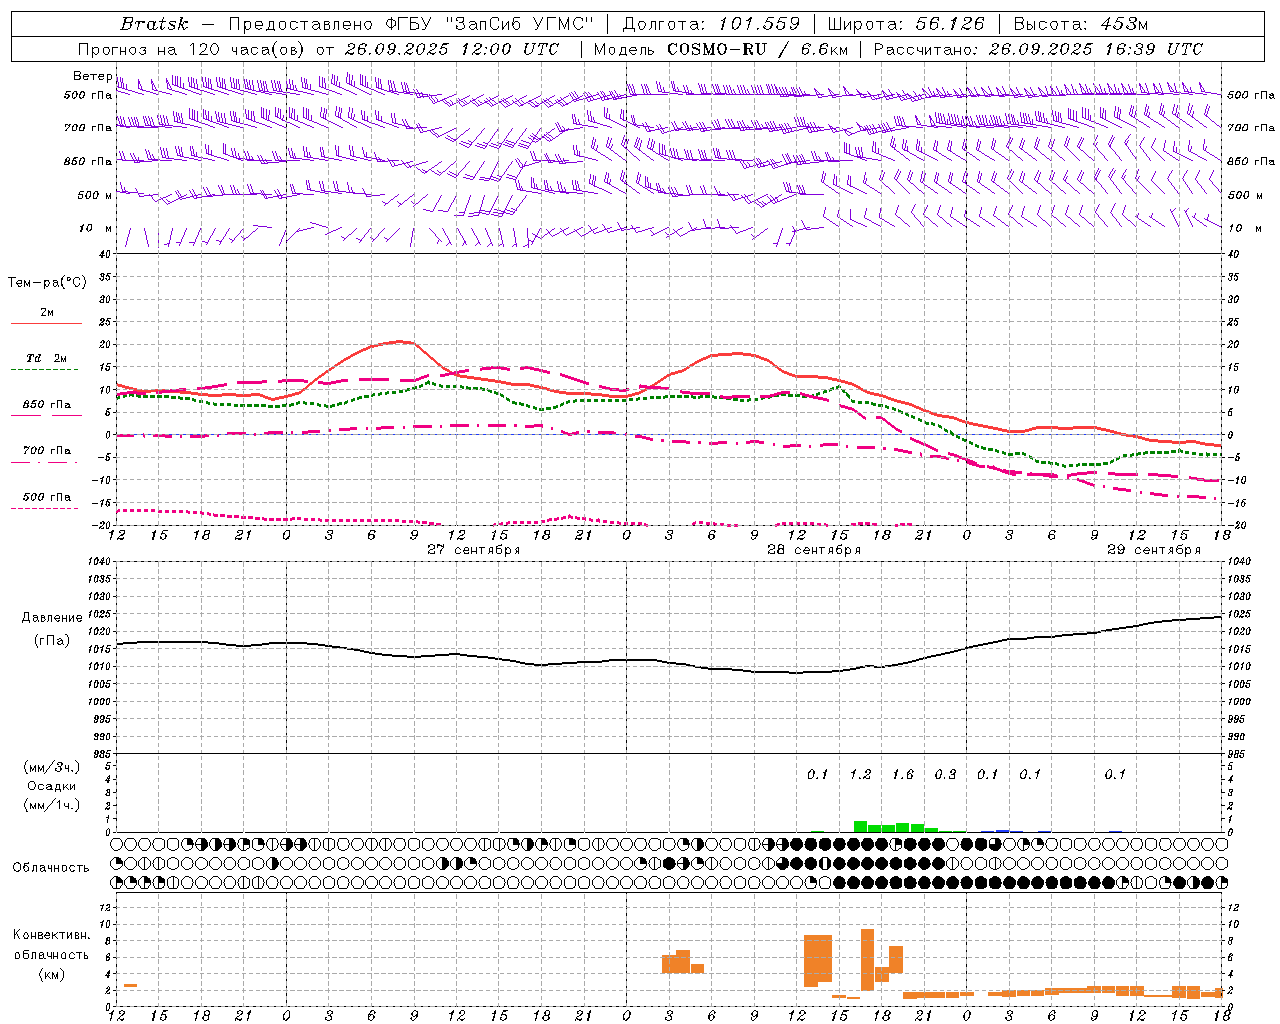Click the 'Td 2м' dew point legend entry
Screen dimensions: 1280x1024
coord(46,358)
